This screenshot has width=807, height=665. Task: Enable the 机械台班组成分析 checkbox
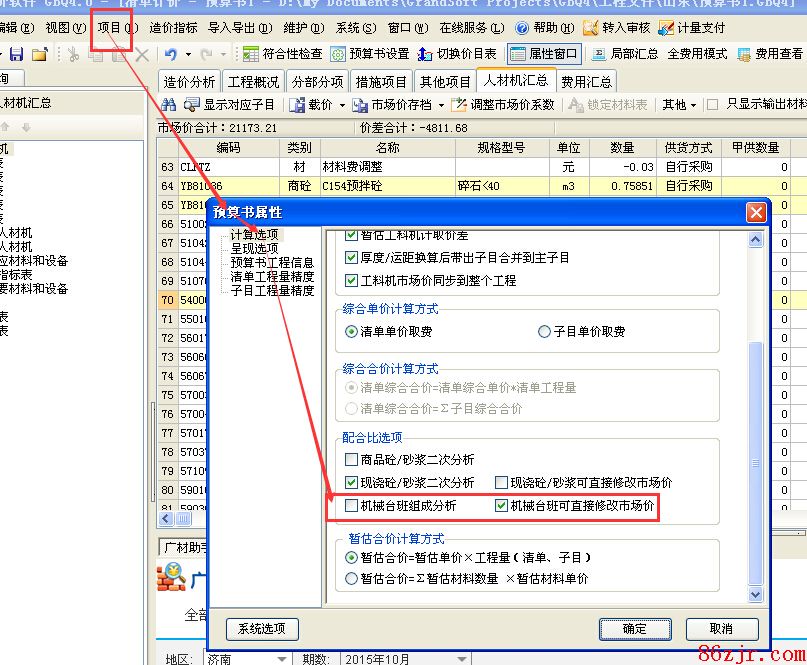click(x=351, y=507)
